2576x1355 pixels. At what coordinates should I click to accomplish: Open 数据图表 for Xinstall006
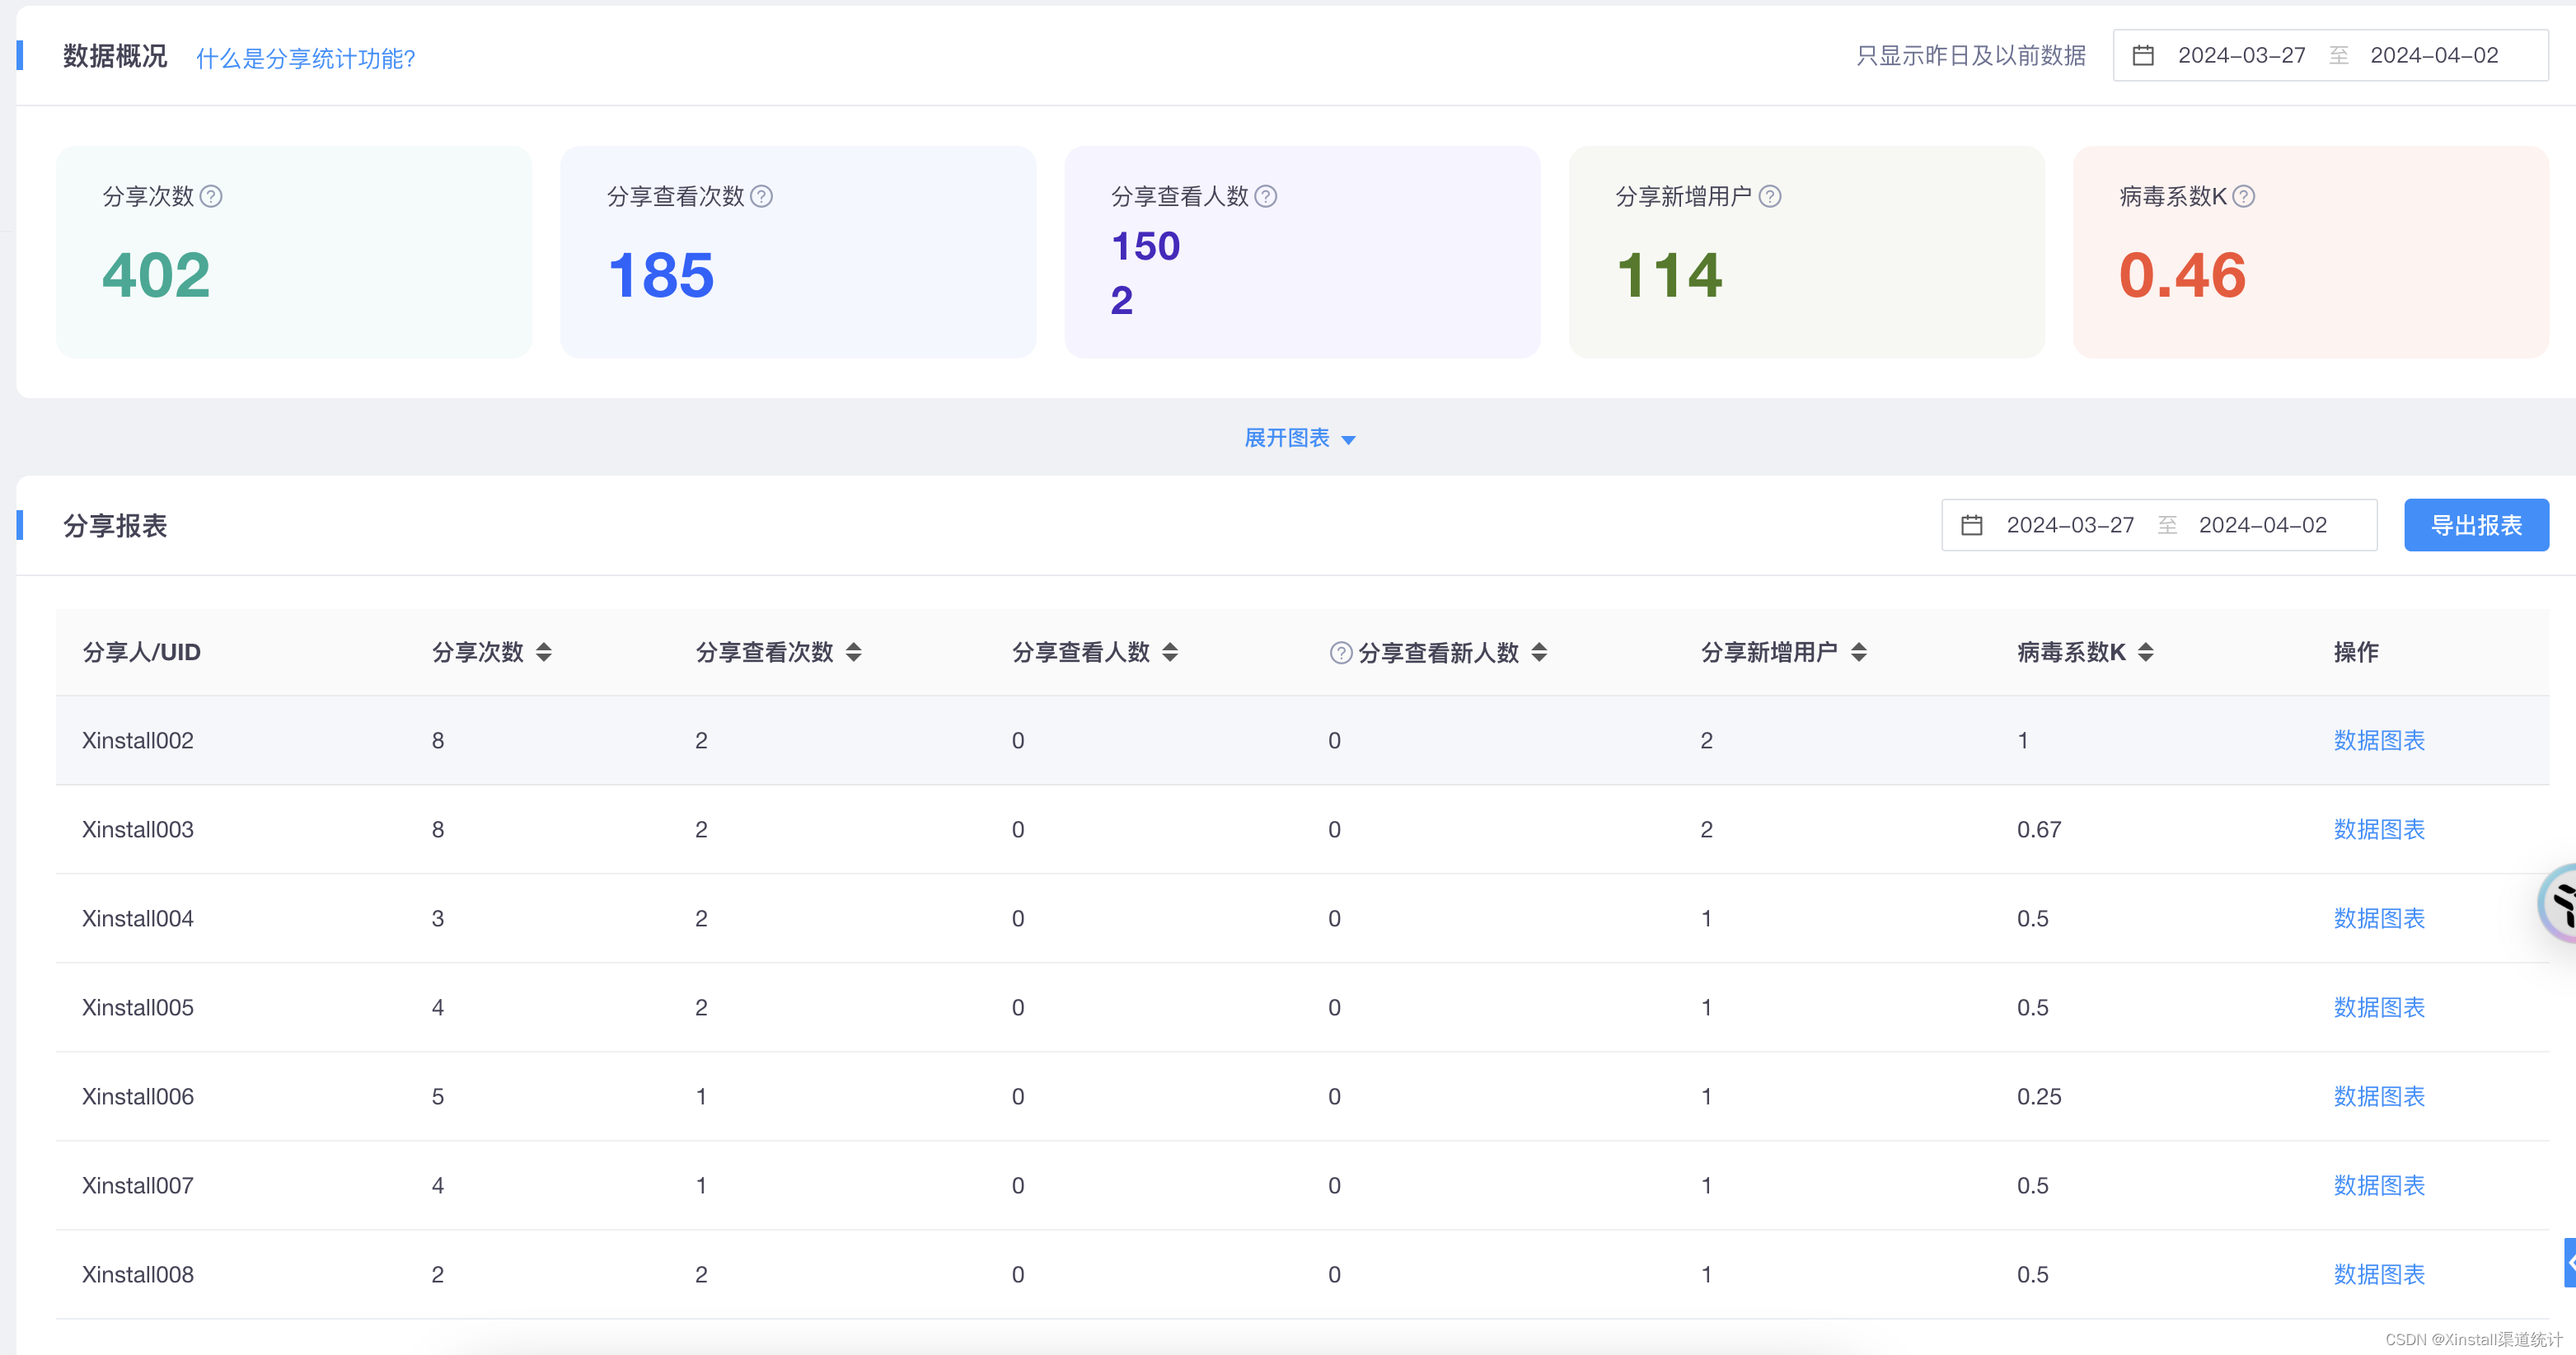coord(2379,1097)
